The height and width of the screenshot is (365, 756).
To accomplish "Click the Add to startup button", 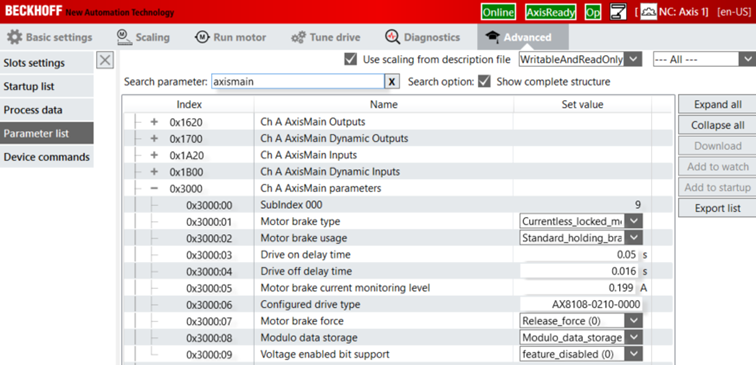I will point(717,188).
